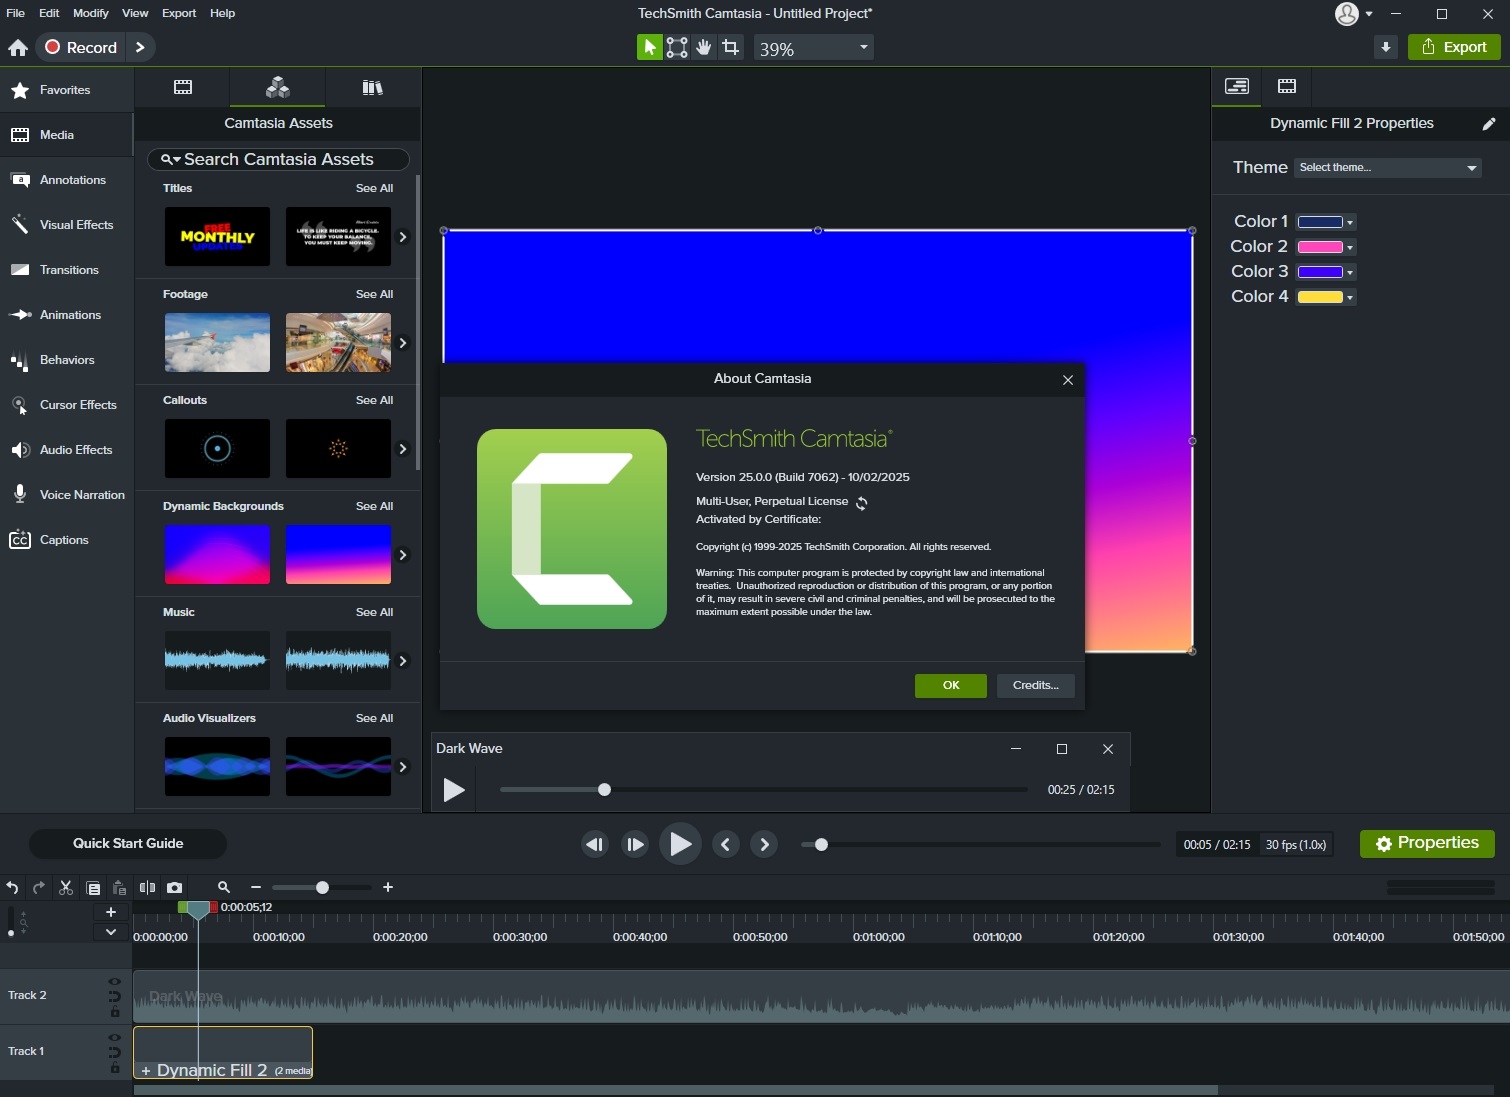Screen dimensions: 1510x1097
Task: Take a snapshot with the camera icon
Action: tap(175, 887)
